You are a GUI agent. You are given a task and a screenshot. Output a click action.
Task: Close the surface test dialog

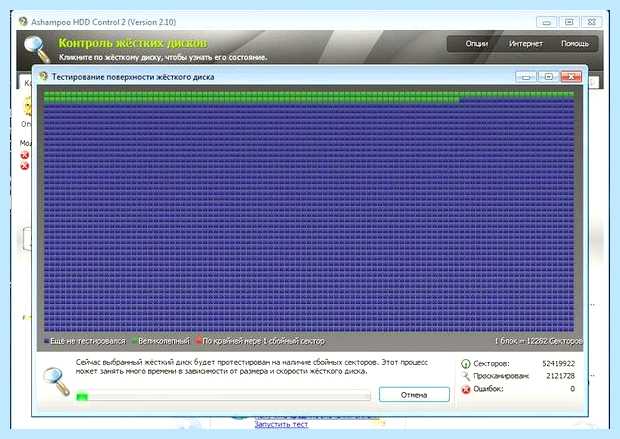pos(571,77)
